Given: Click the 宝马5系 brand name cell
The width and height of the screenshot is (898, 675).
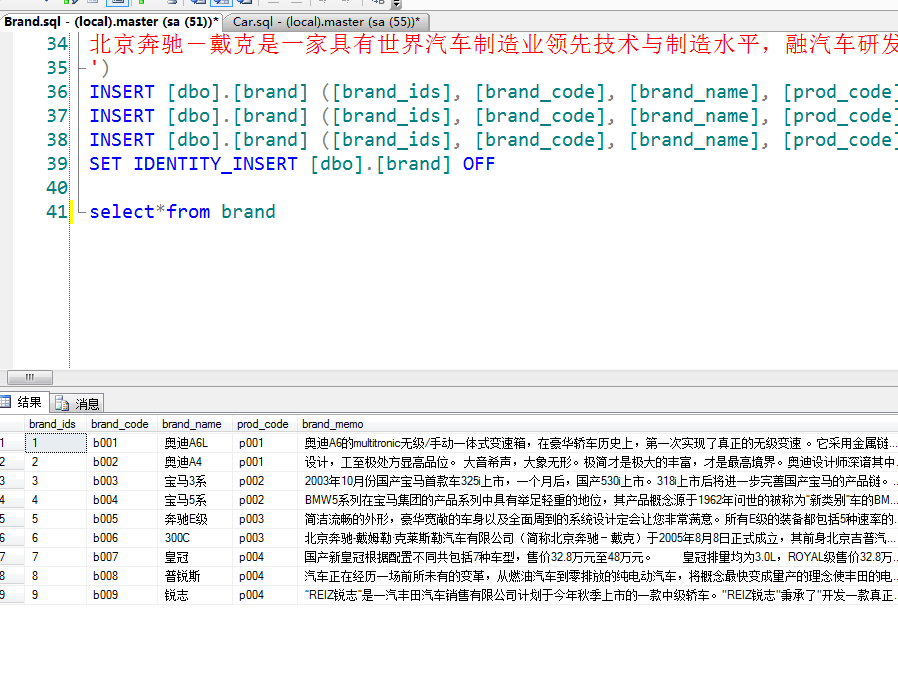Looking at the screenshot, I should [195, 500].
